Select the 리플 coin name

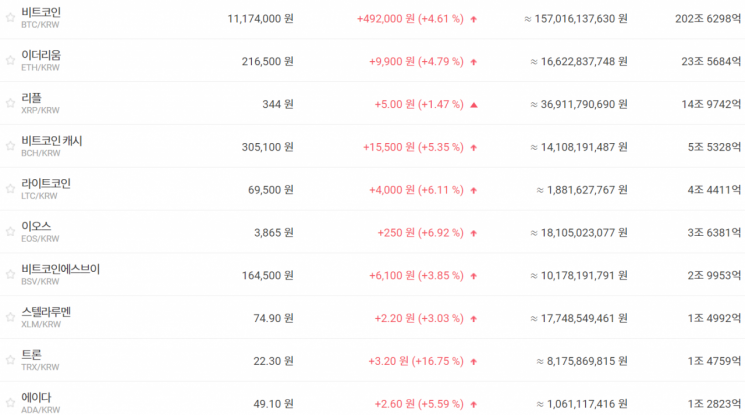pos(31,98)
